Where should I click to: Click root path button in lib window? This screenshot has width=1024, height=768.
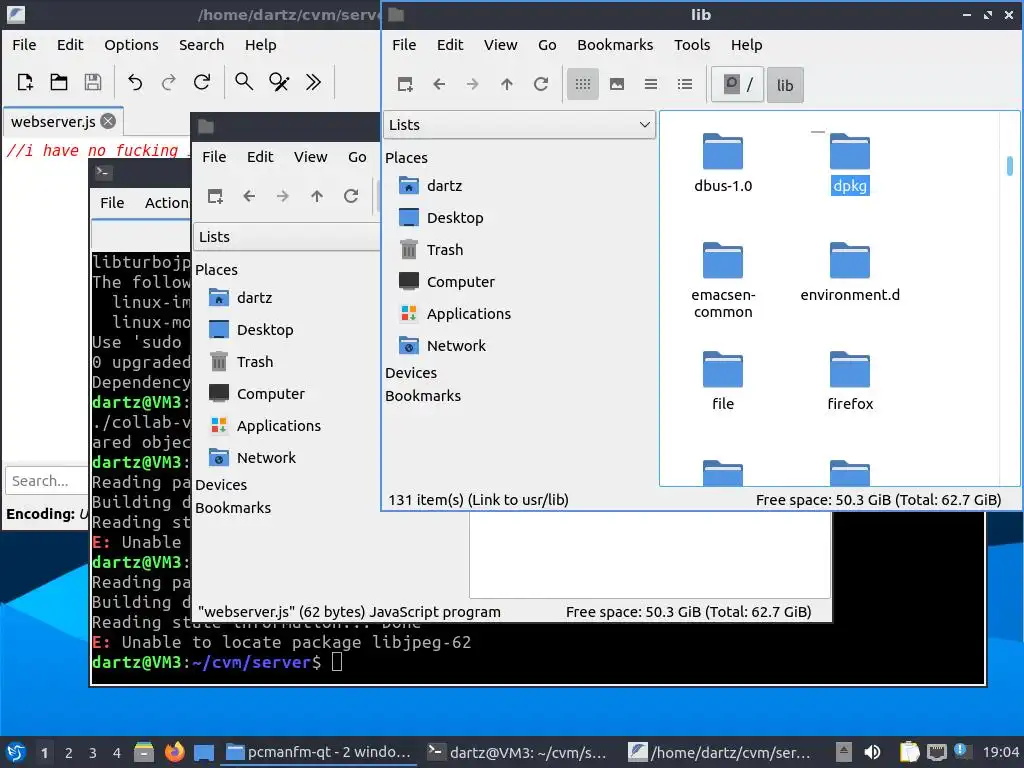pyautogui.click(x=737, y=85)
